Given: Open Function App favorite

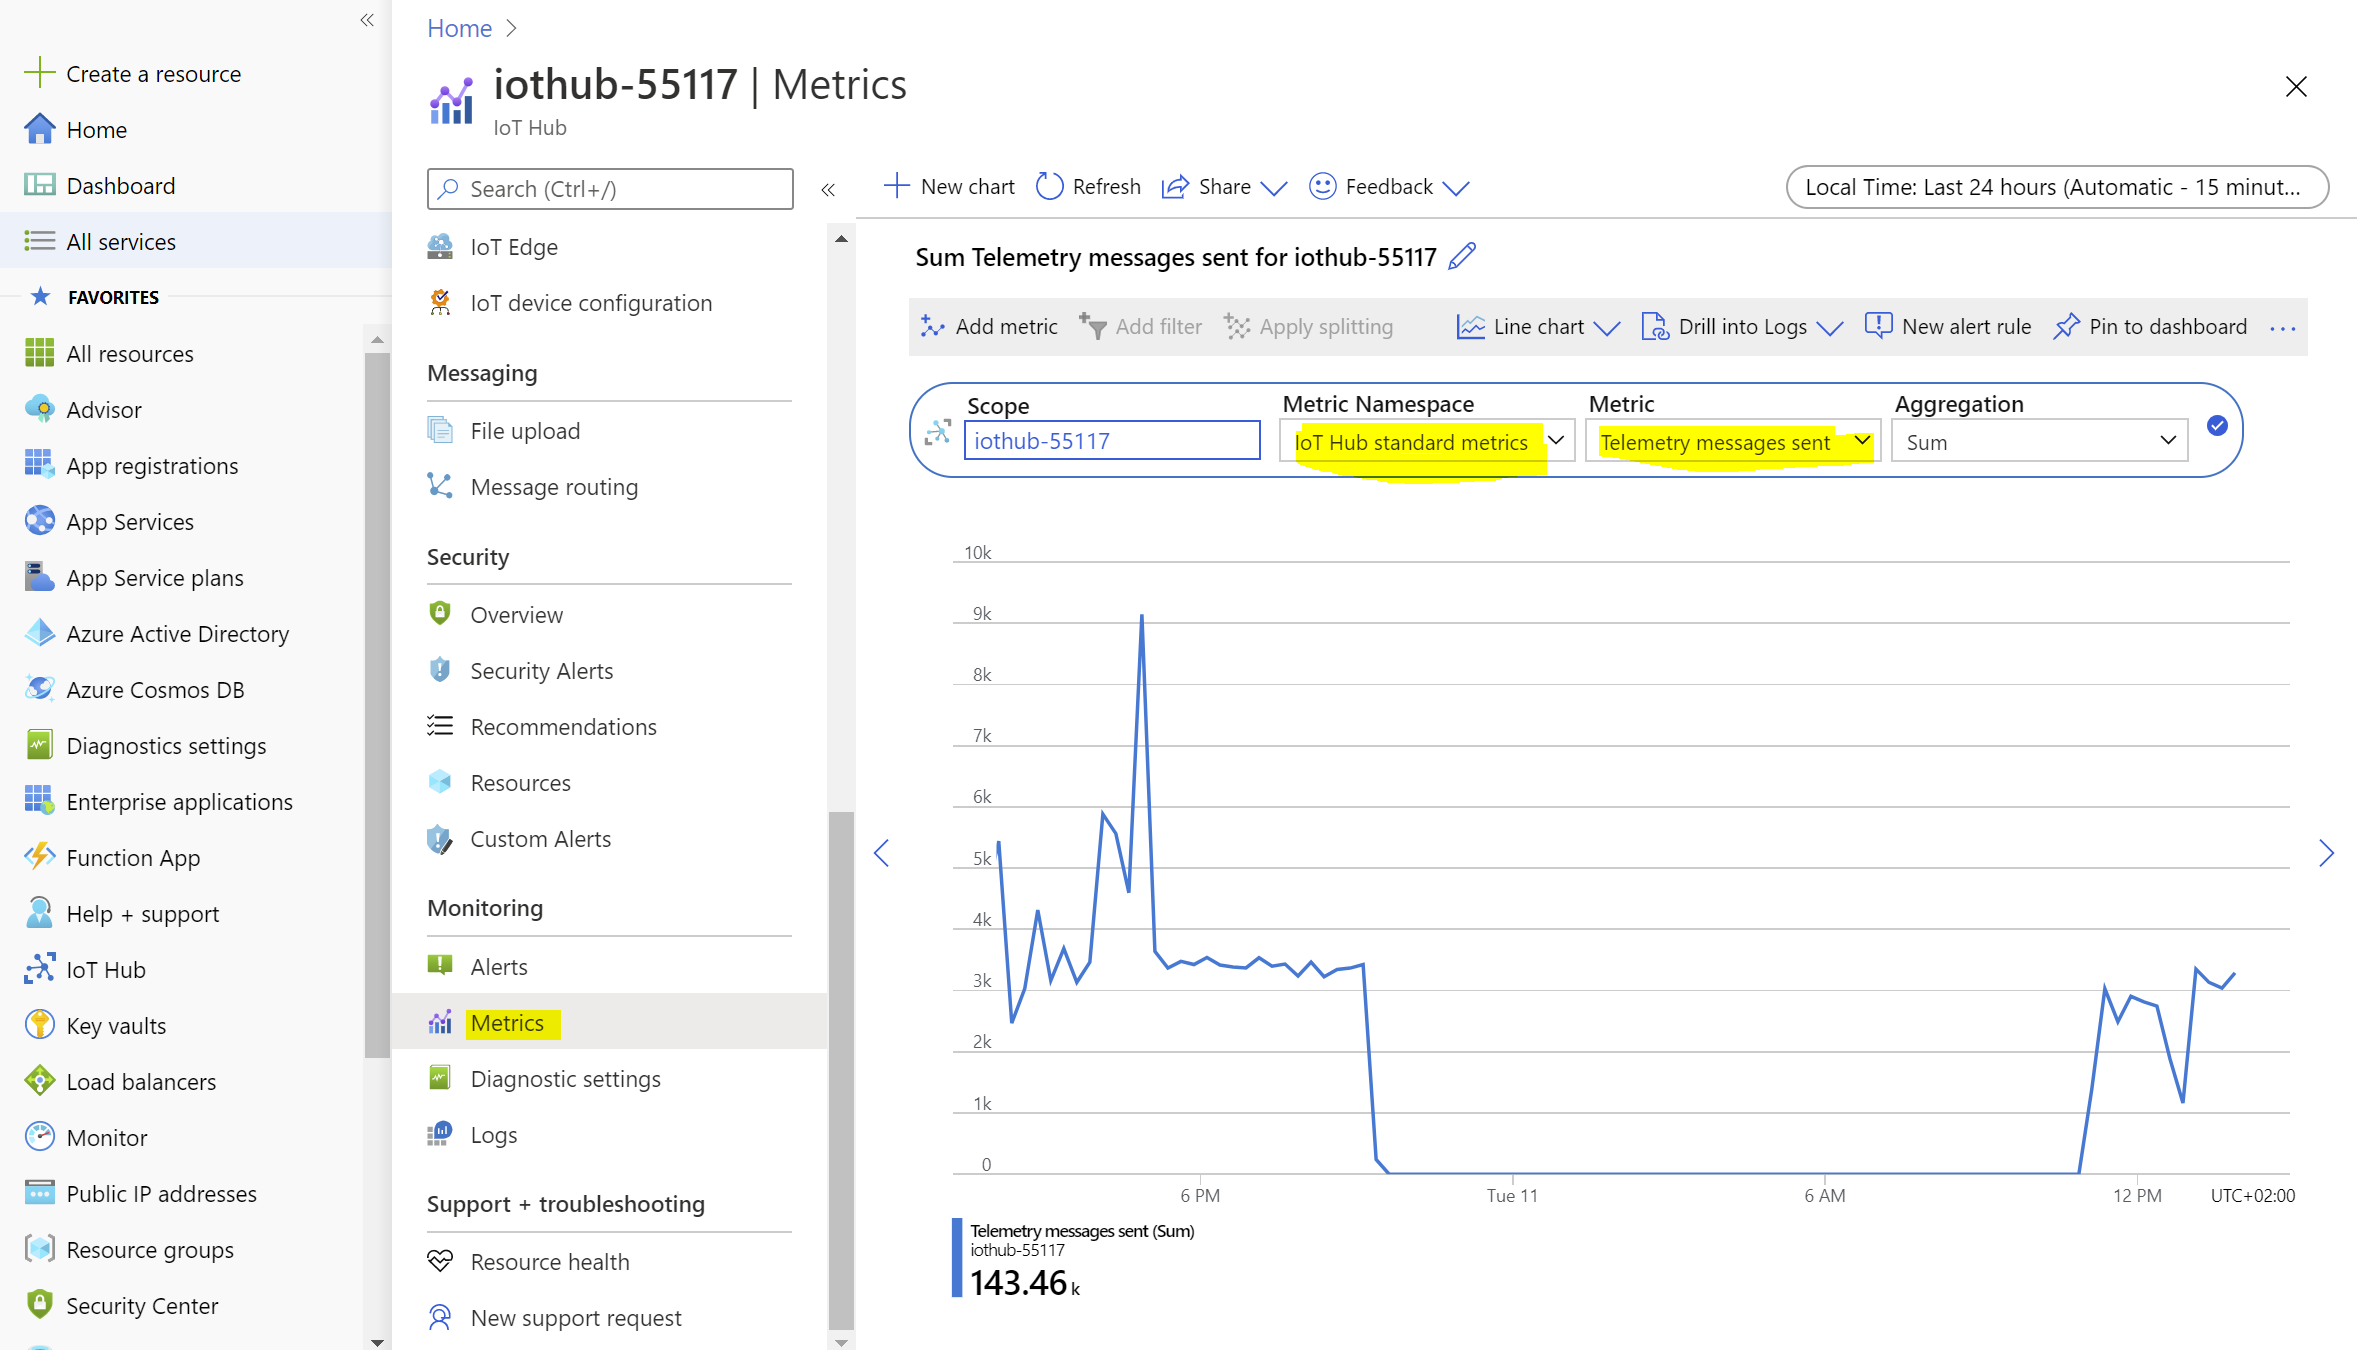Looking at the screenshot, I should 133,858.
